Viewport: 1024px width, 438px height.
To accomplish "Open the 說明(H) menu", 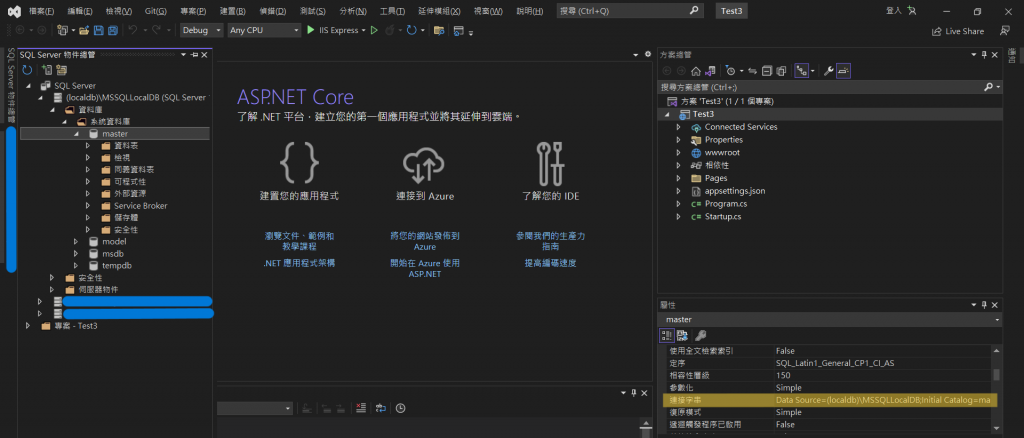I will (530, 12).
